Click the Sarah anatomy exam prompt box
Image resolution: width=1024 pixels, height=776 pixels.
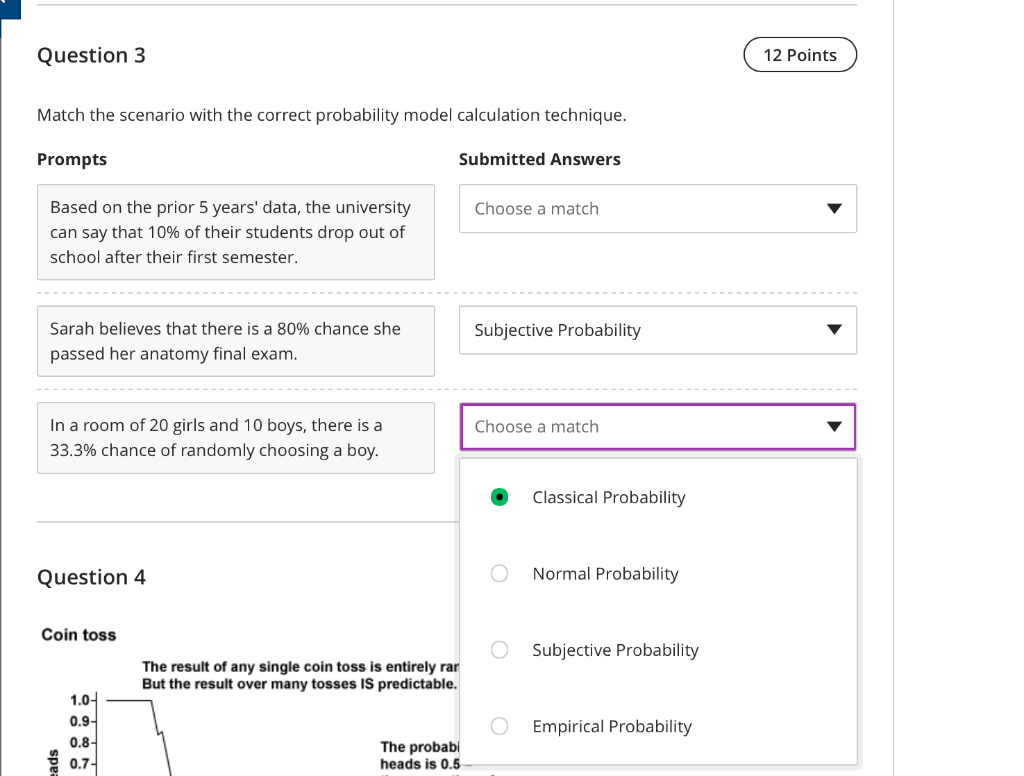pyautogui.click(x=236, y=341)
